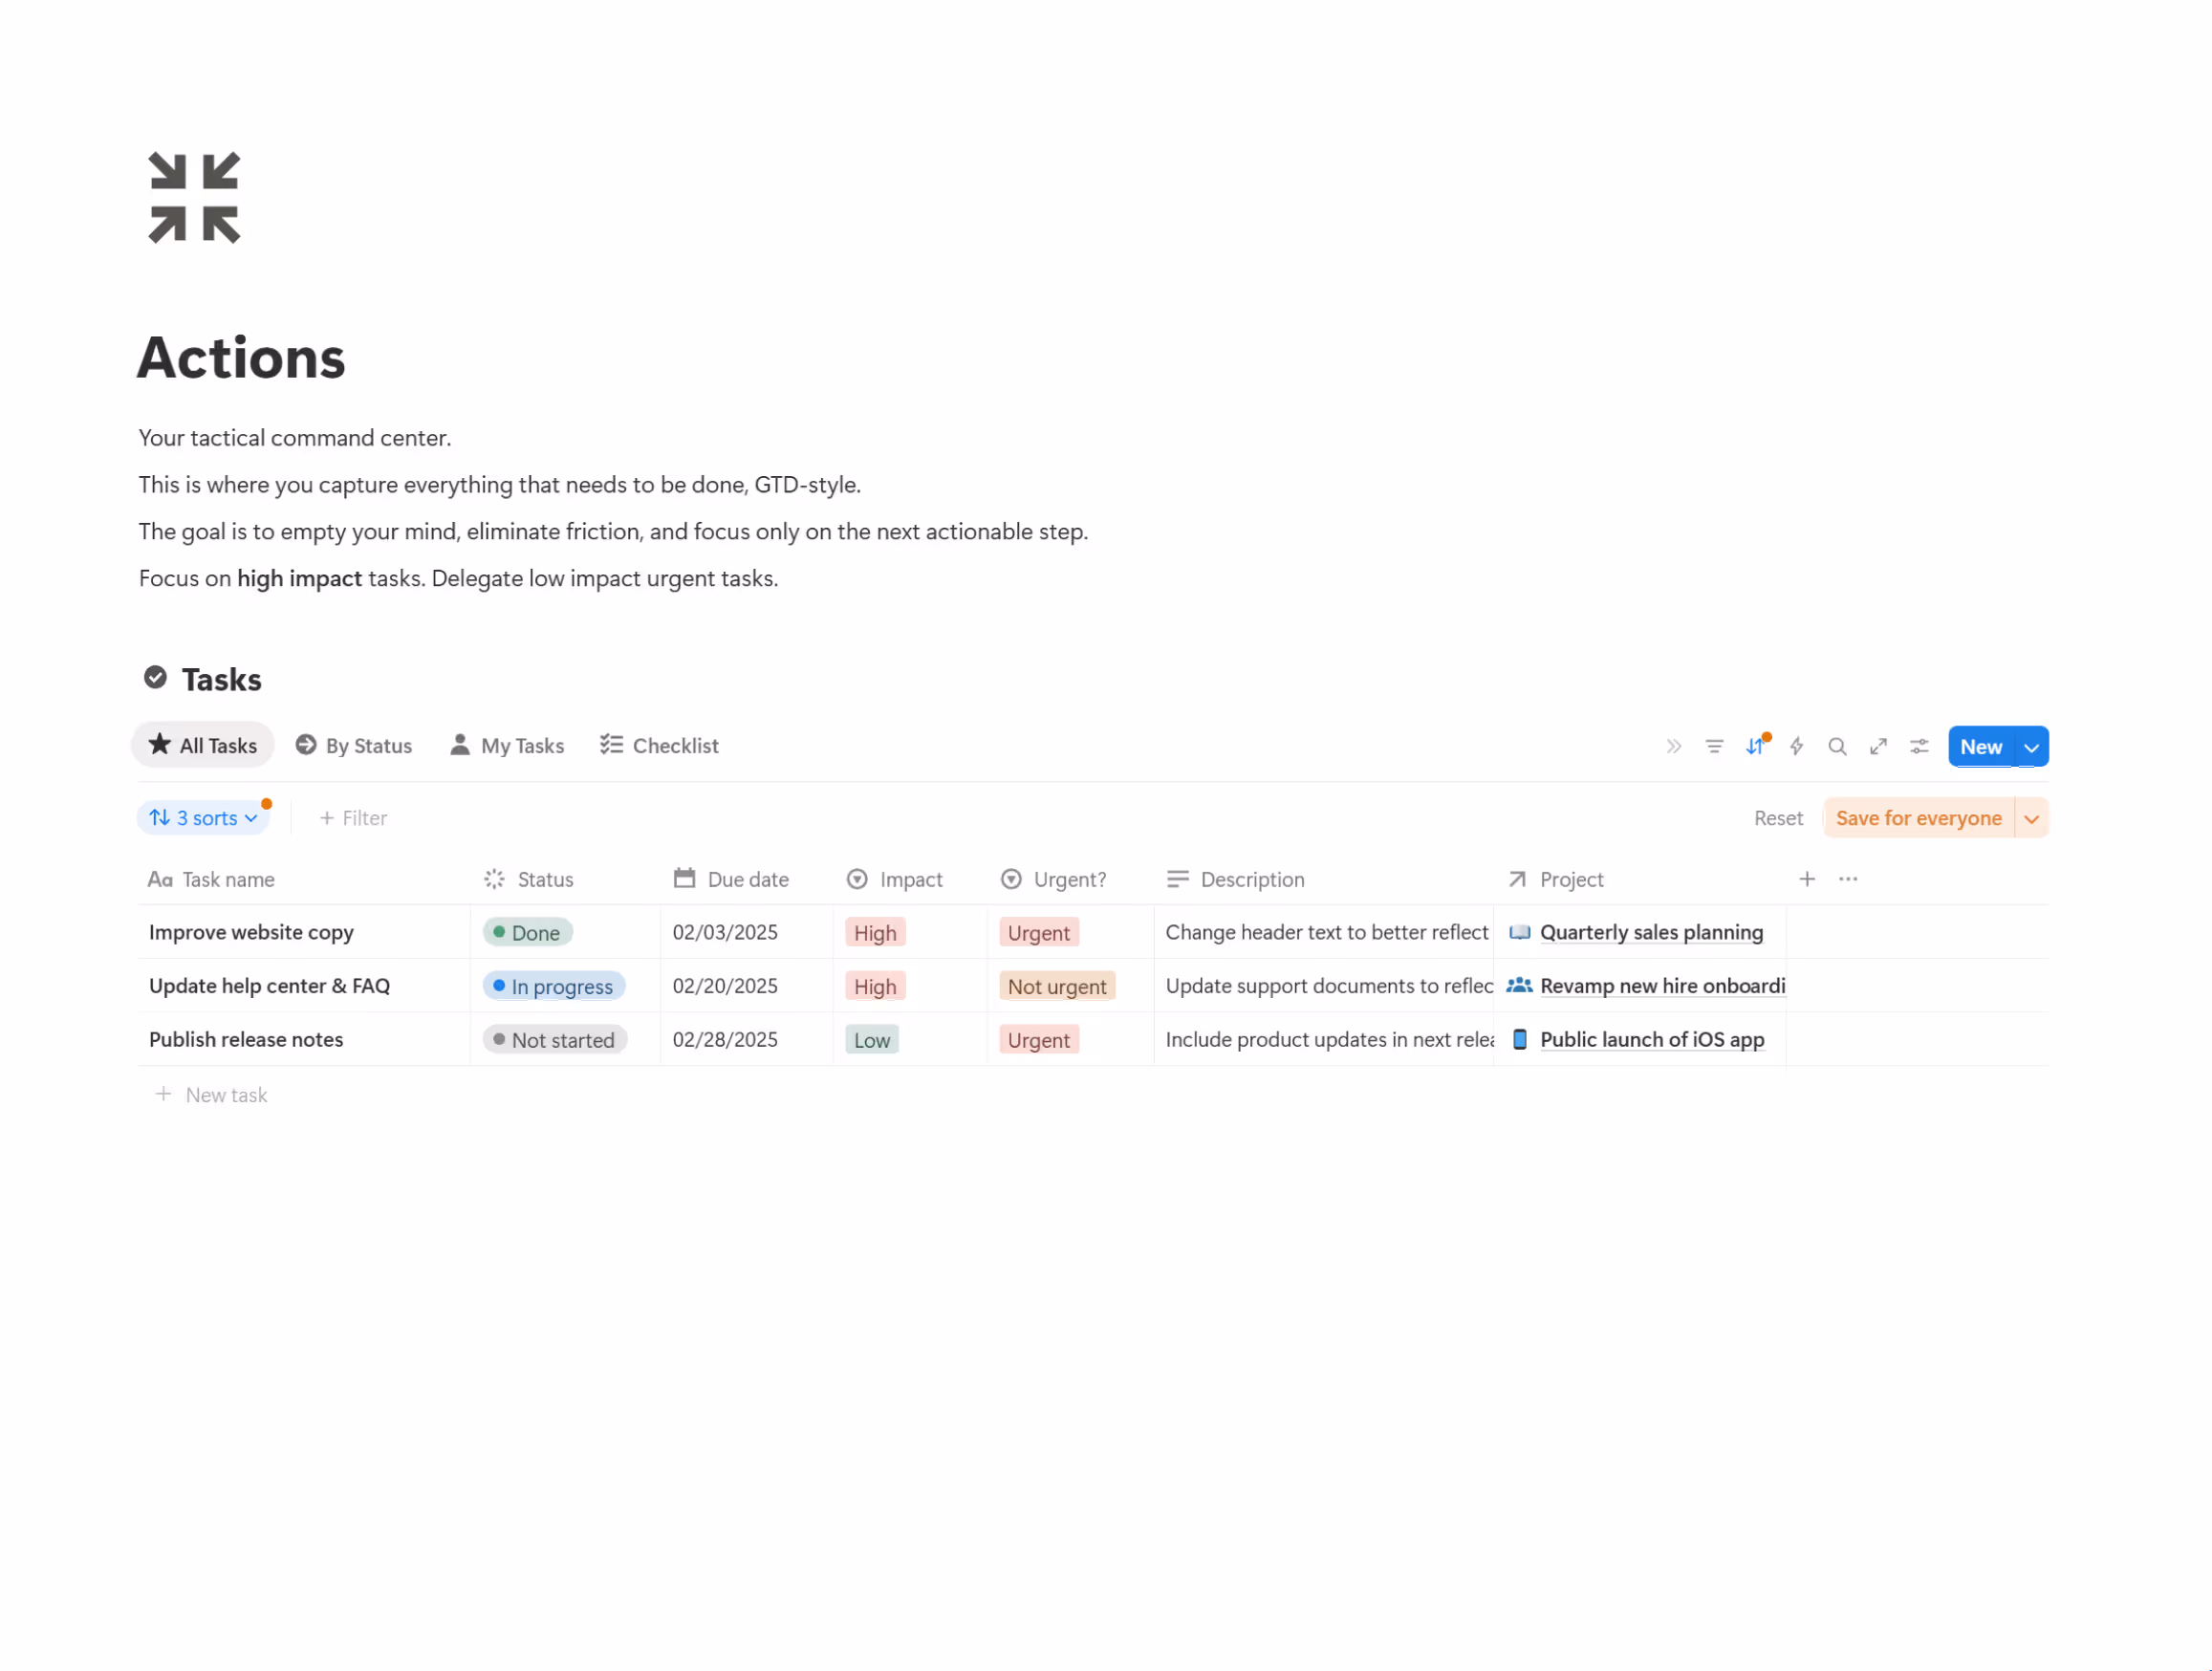
Task: Switch to the Checklist view tab
Action: (x=658, y=745)
